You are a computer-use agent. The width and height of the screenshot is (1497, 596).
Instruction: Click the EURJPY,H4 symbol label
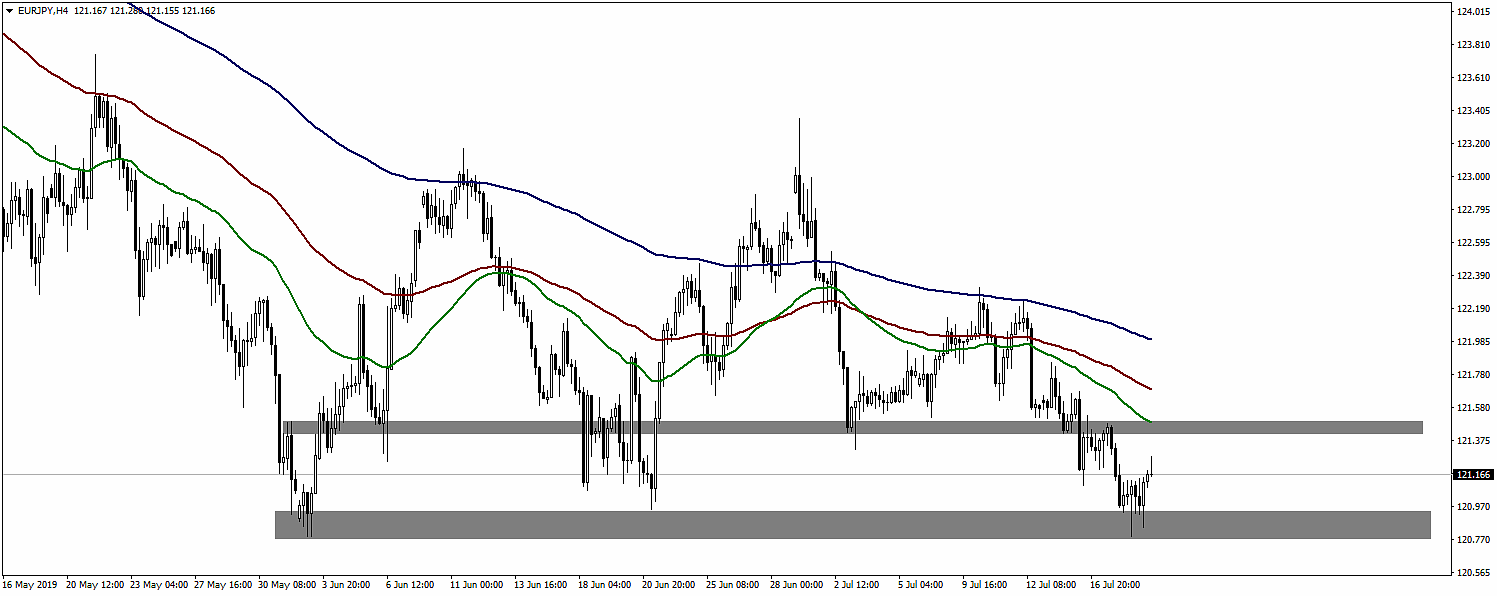pyautogui.click(x=43, y=11)
